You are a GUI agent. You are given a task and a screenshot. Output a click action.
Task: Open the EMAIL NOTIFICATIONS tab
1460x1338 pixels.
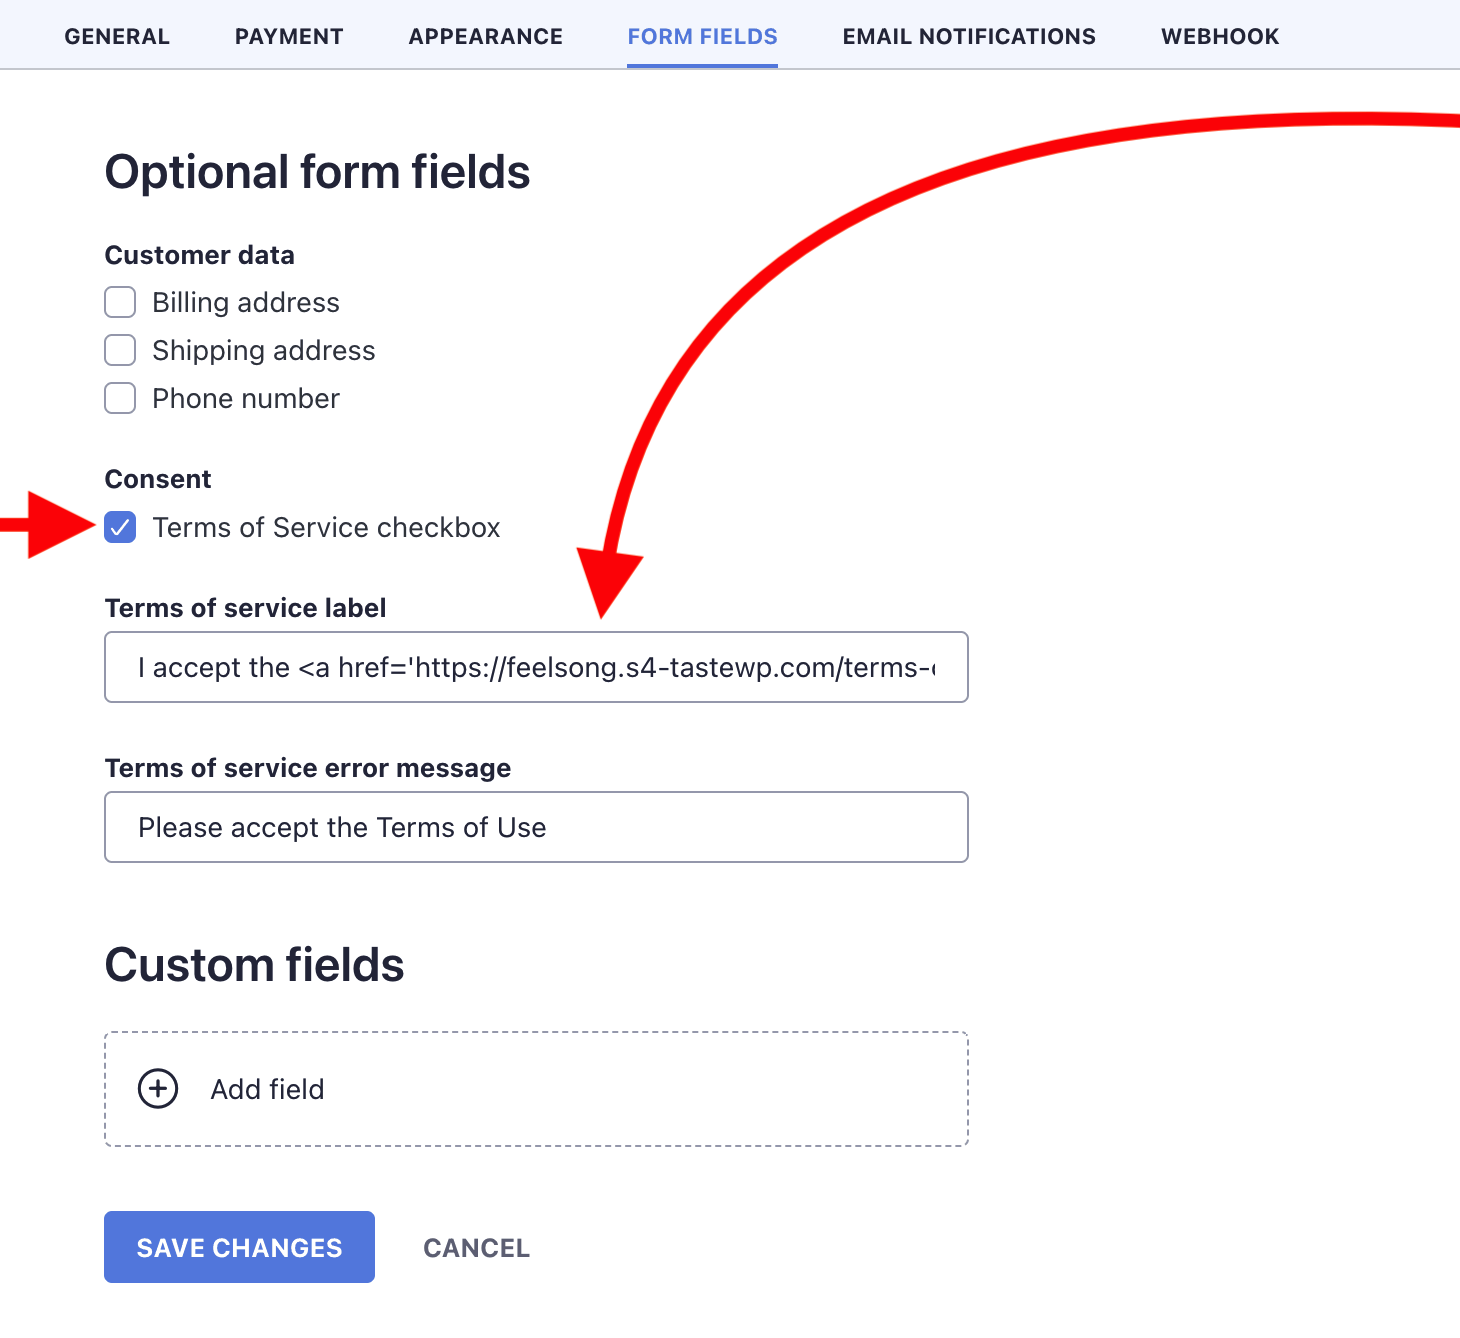click(x=968, y=36)
